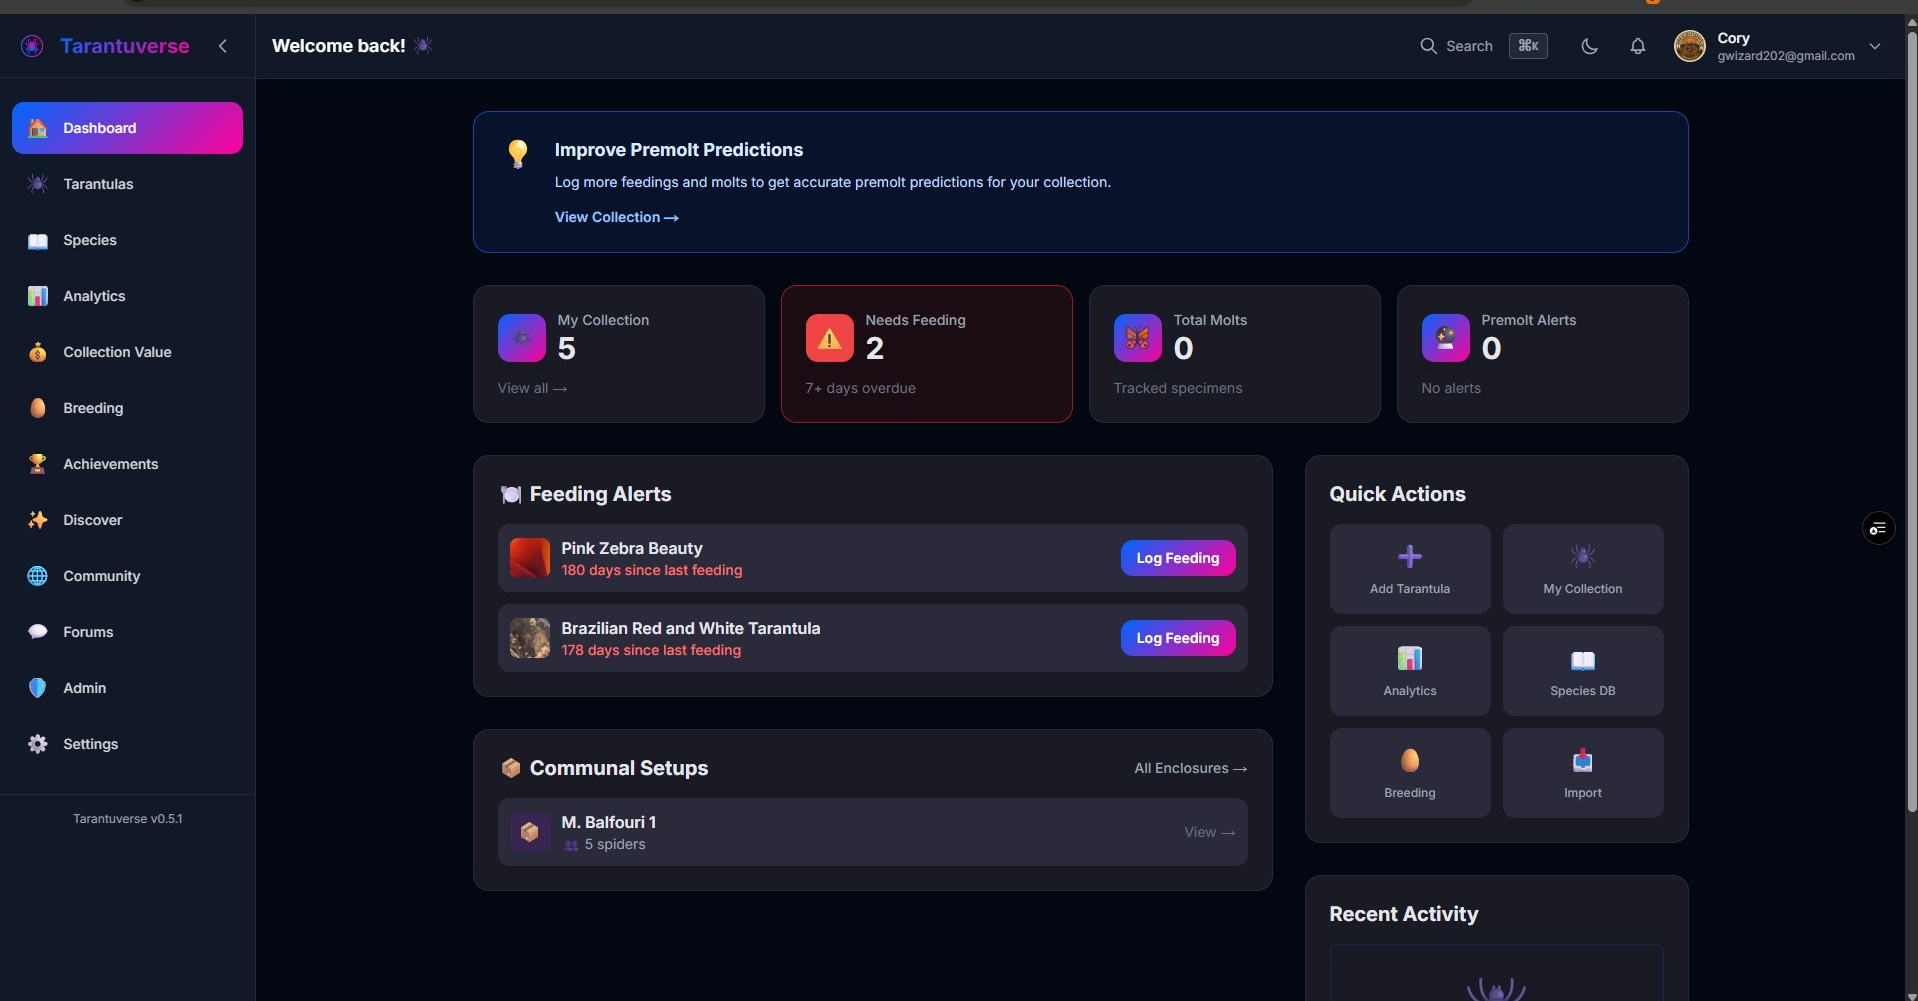This screenshot has width=1918, height=1001.
Task: Click the floating list-settings button at right edge
Action: click(x=1878, y=528)
